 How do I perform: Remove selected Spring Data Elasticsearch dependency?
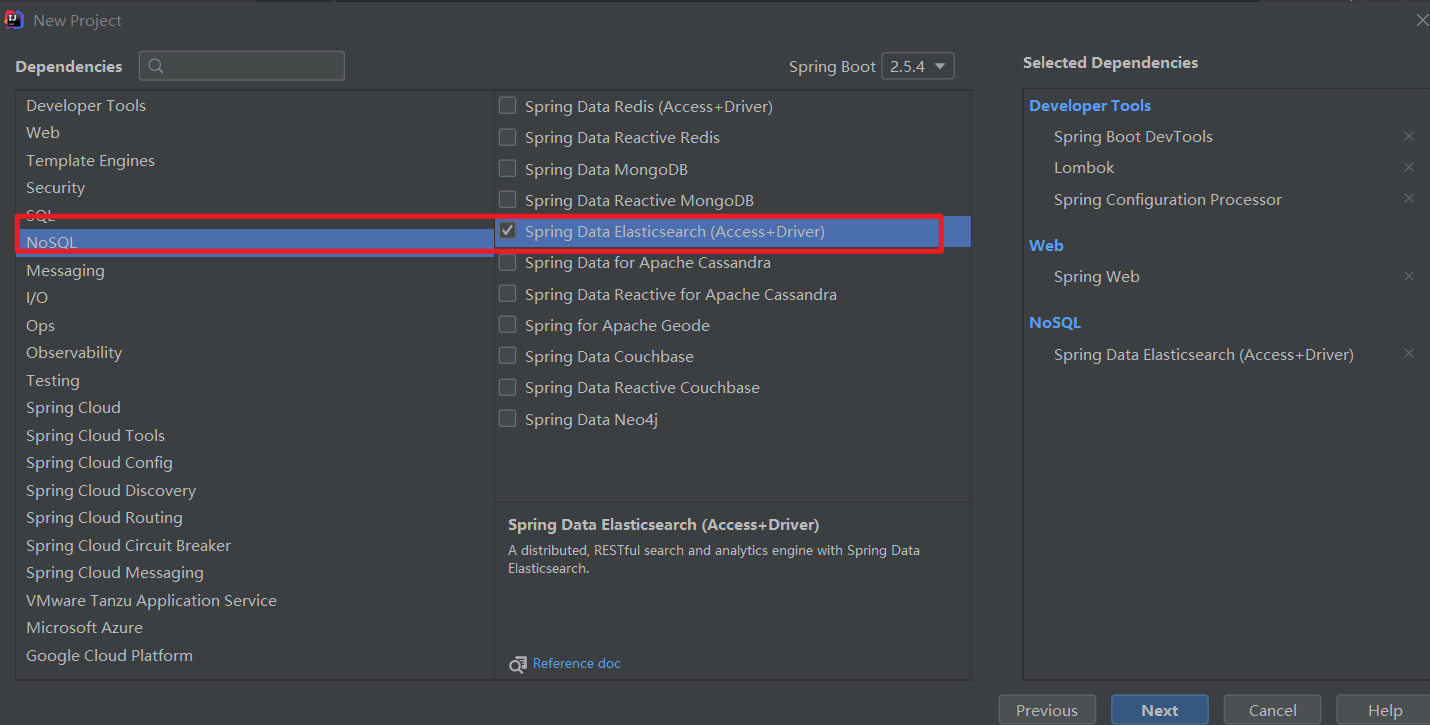1409,354
